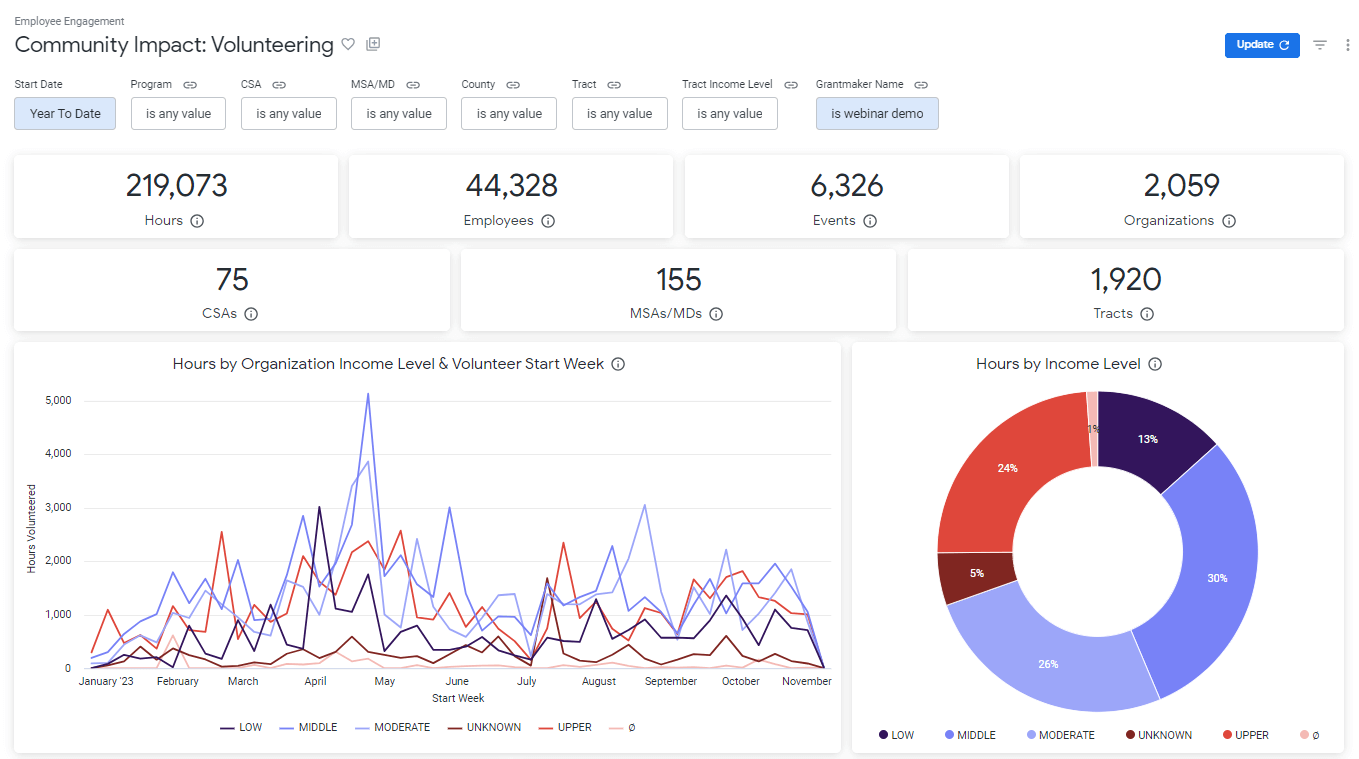Image resolution: width=1359 pixels, height=759 pixels.
Task: Toggle MODERATE slice in donut chart legend
Action: coord(1060,735)
